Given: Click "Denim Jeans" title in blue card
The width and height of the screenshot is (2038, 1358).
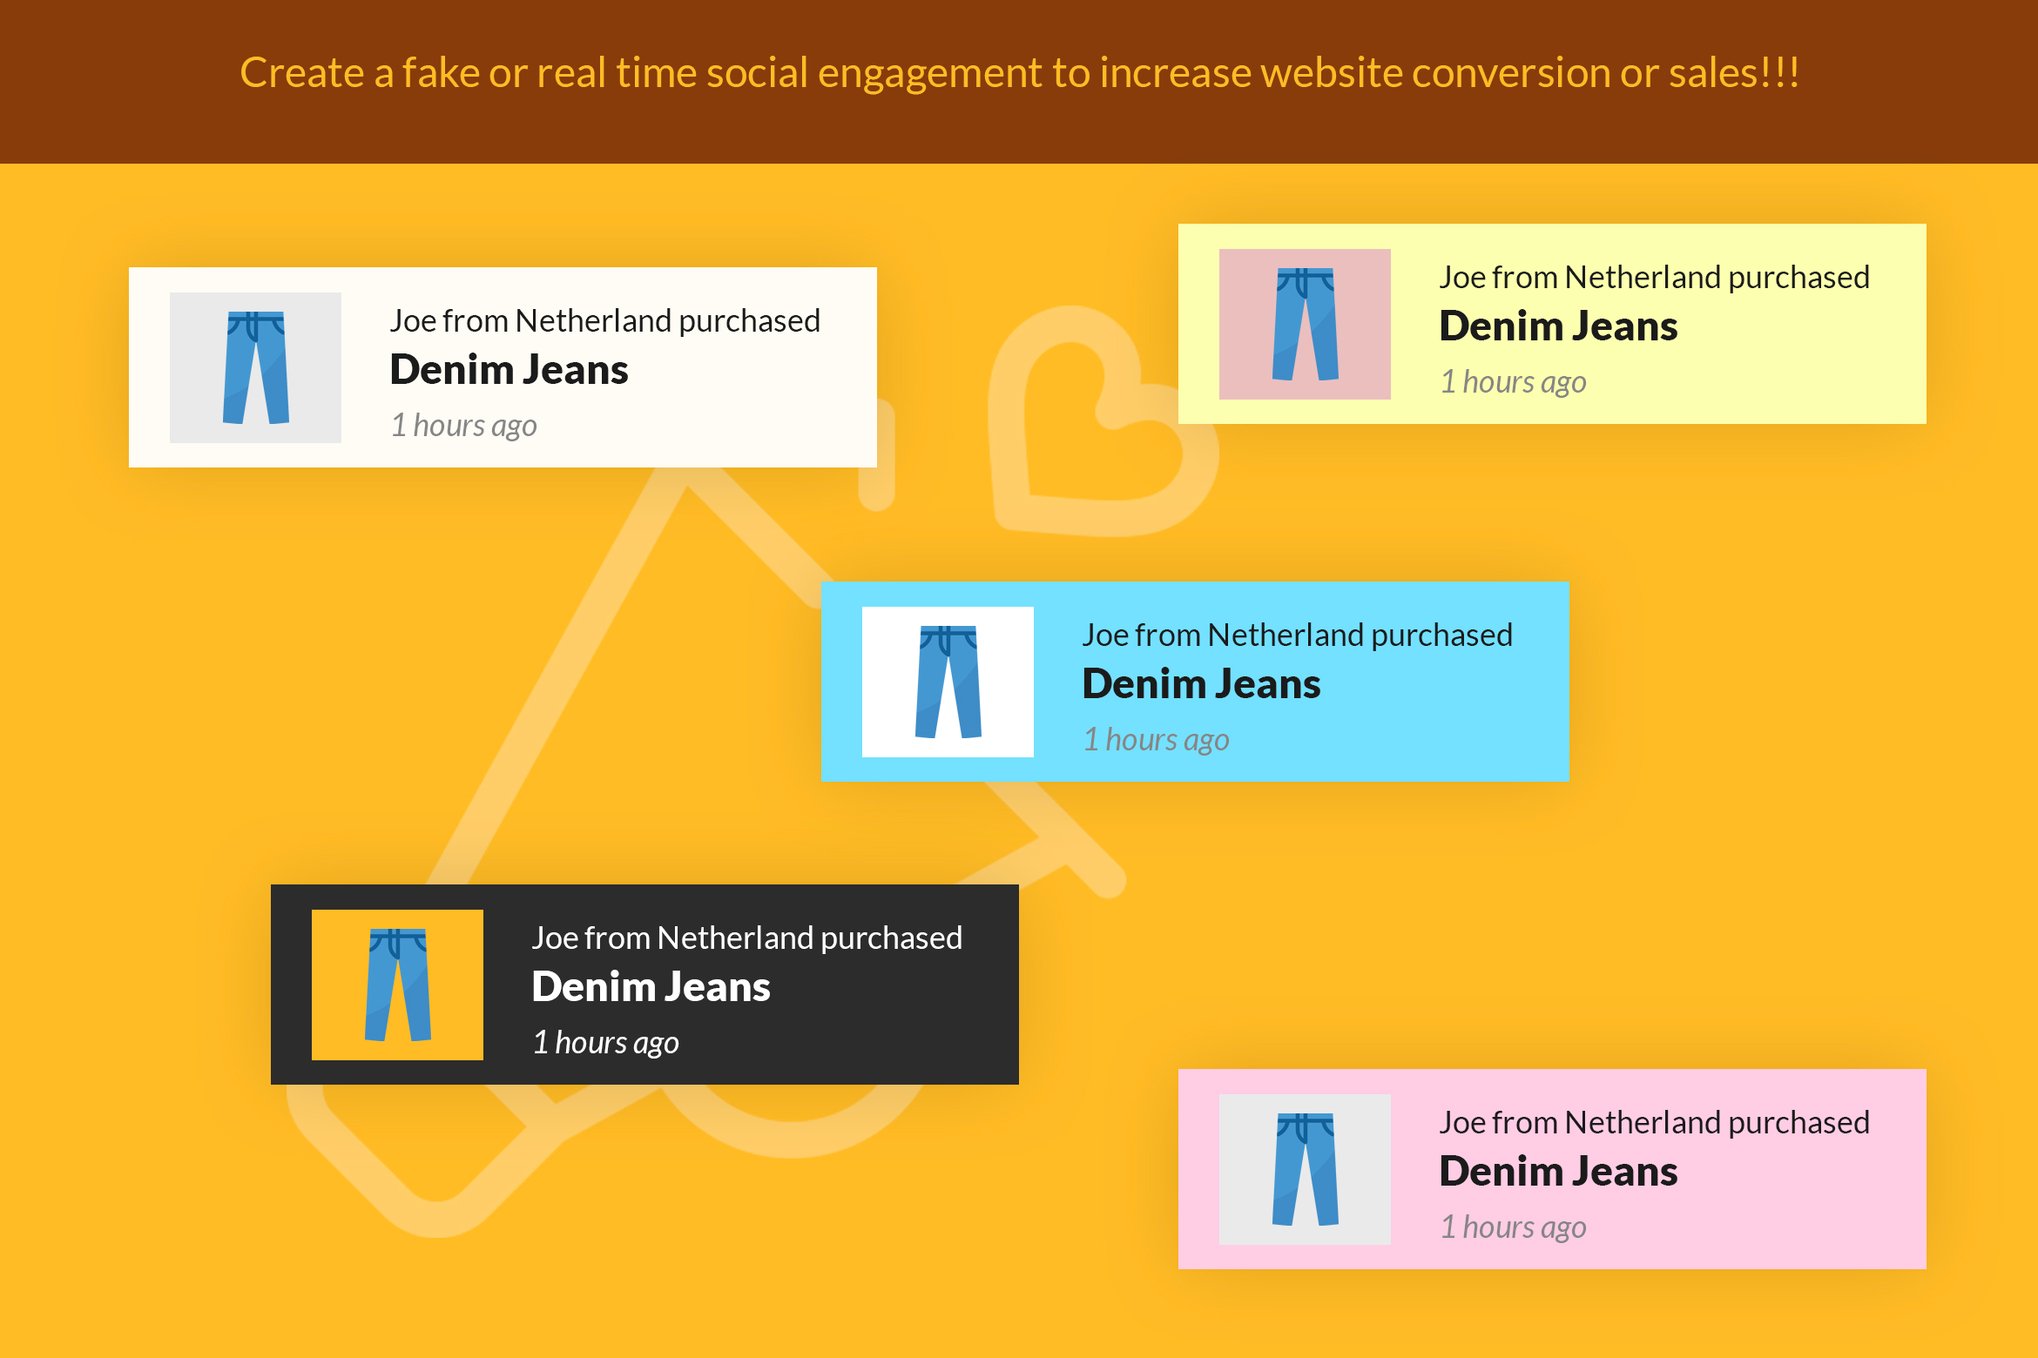Looking at the screenshot, I should click(1201, 684).
